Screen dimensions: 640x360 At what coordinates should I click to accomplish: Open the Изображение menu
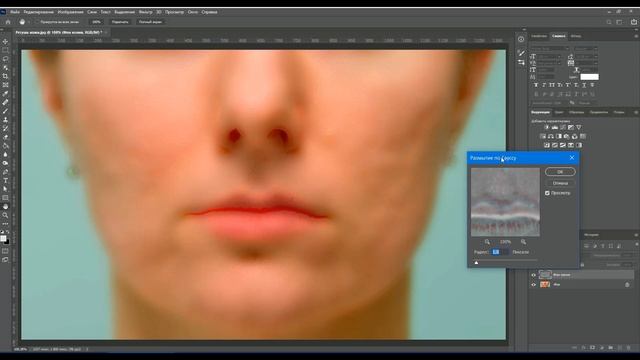click(x=70, y=12)
